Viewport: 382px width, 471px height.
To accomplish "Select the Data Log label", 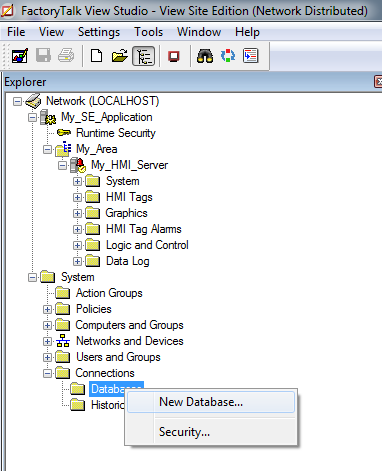I will [x=128, y=261].
